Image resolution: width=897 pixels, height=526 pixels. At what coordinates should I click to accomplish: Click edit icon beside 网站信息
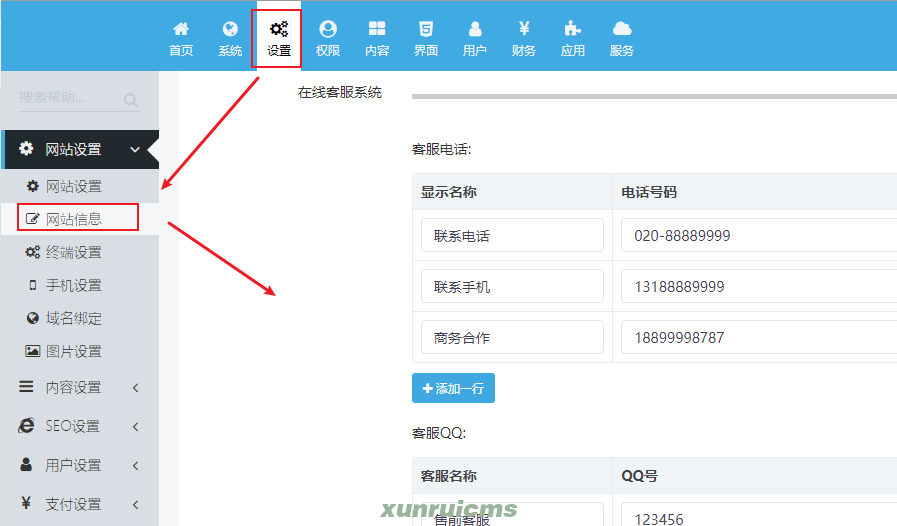33,219
